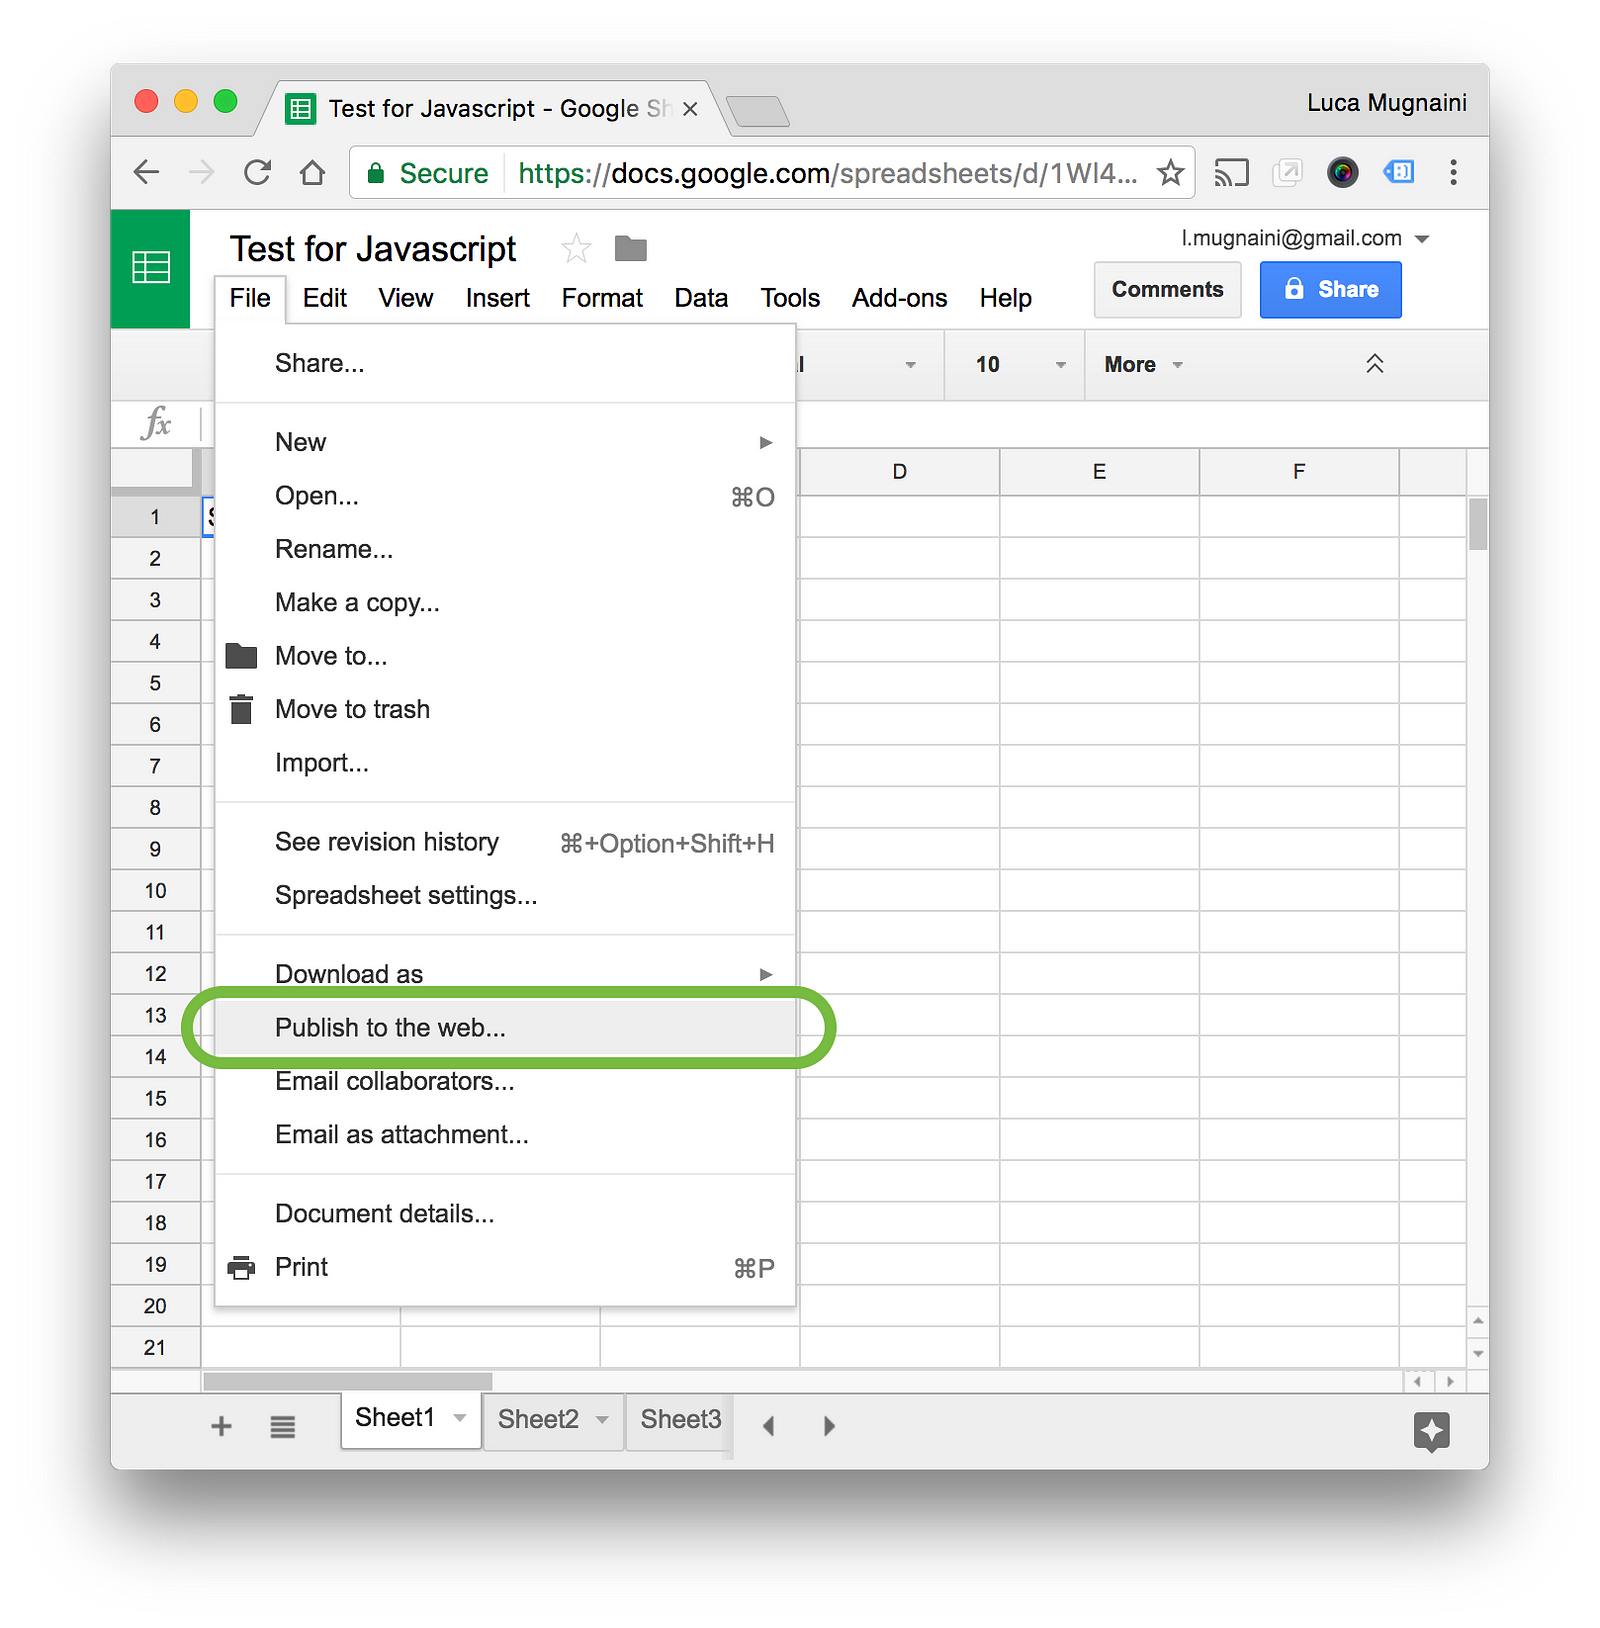Open Sheet2 tab options arrow

(602, 1420)
